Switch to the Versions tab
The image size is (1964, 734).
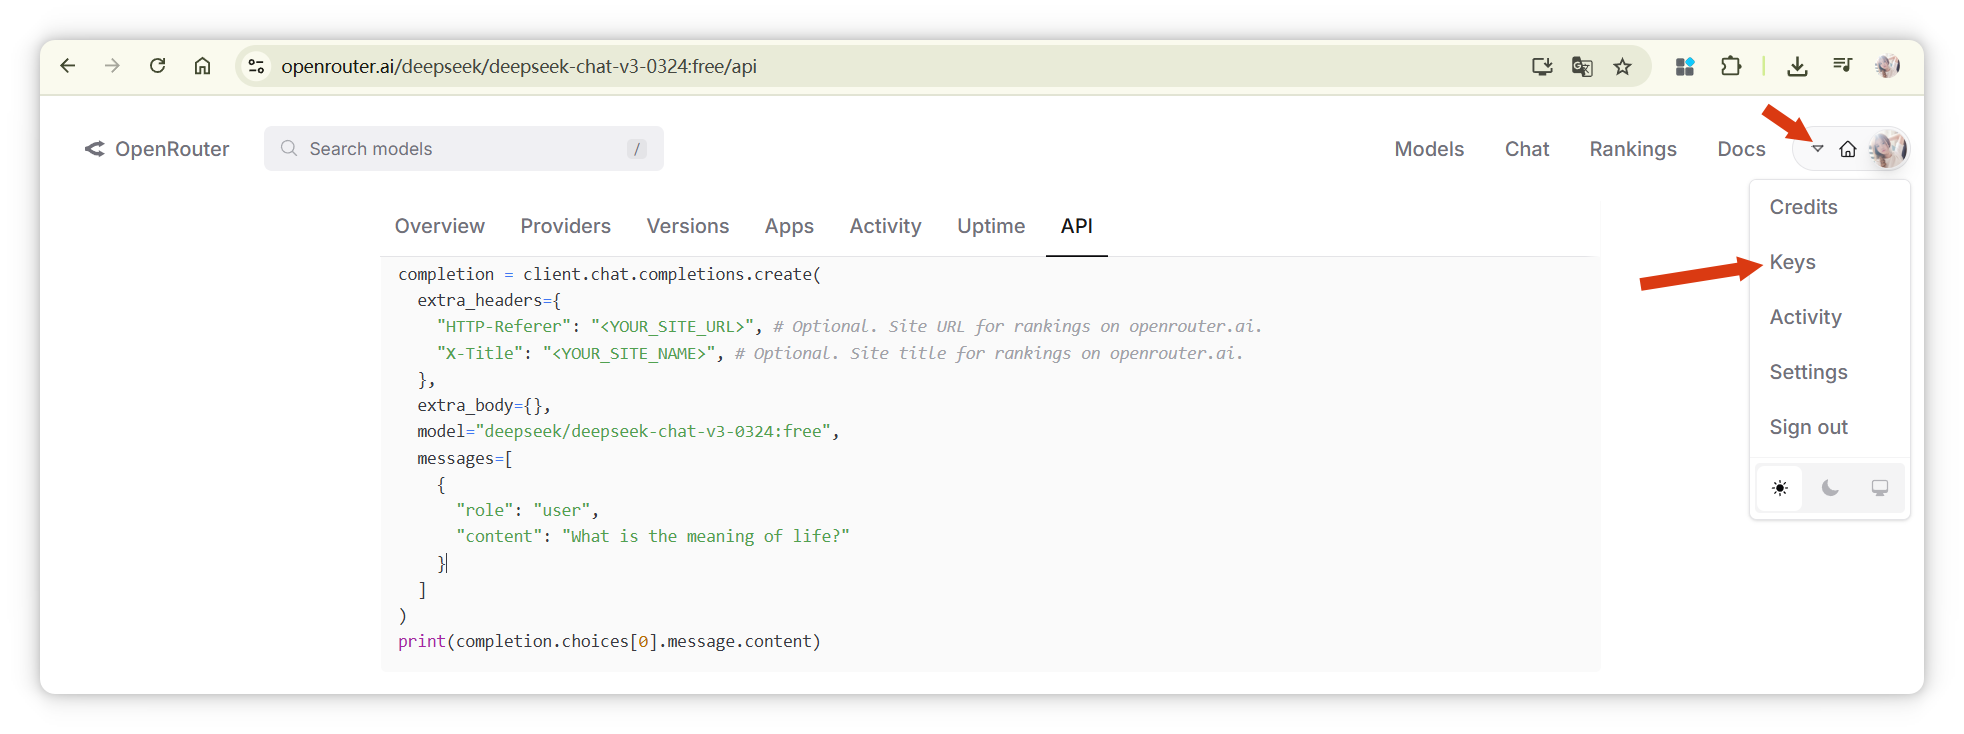[688, 226]
